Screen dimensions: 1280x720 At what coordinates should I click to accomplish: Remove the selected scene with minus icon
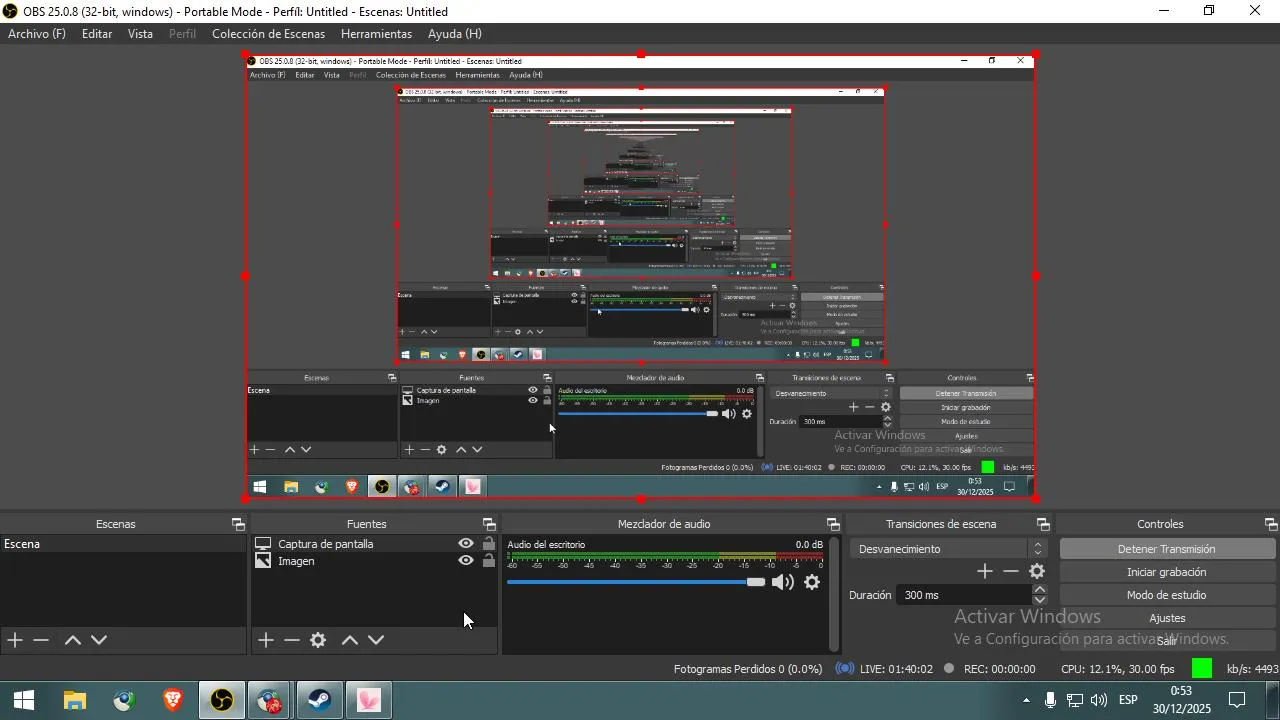coord(41,640)
